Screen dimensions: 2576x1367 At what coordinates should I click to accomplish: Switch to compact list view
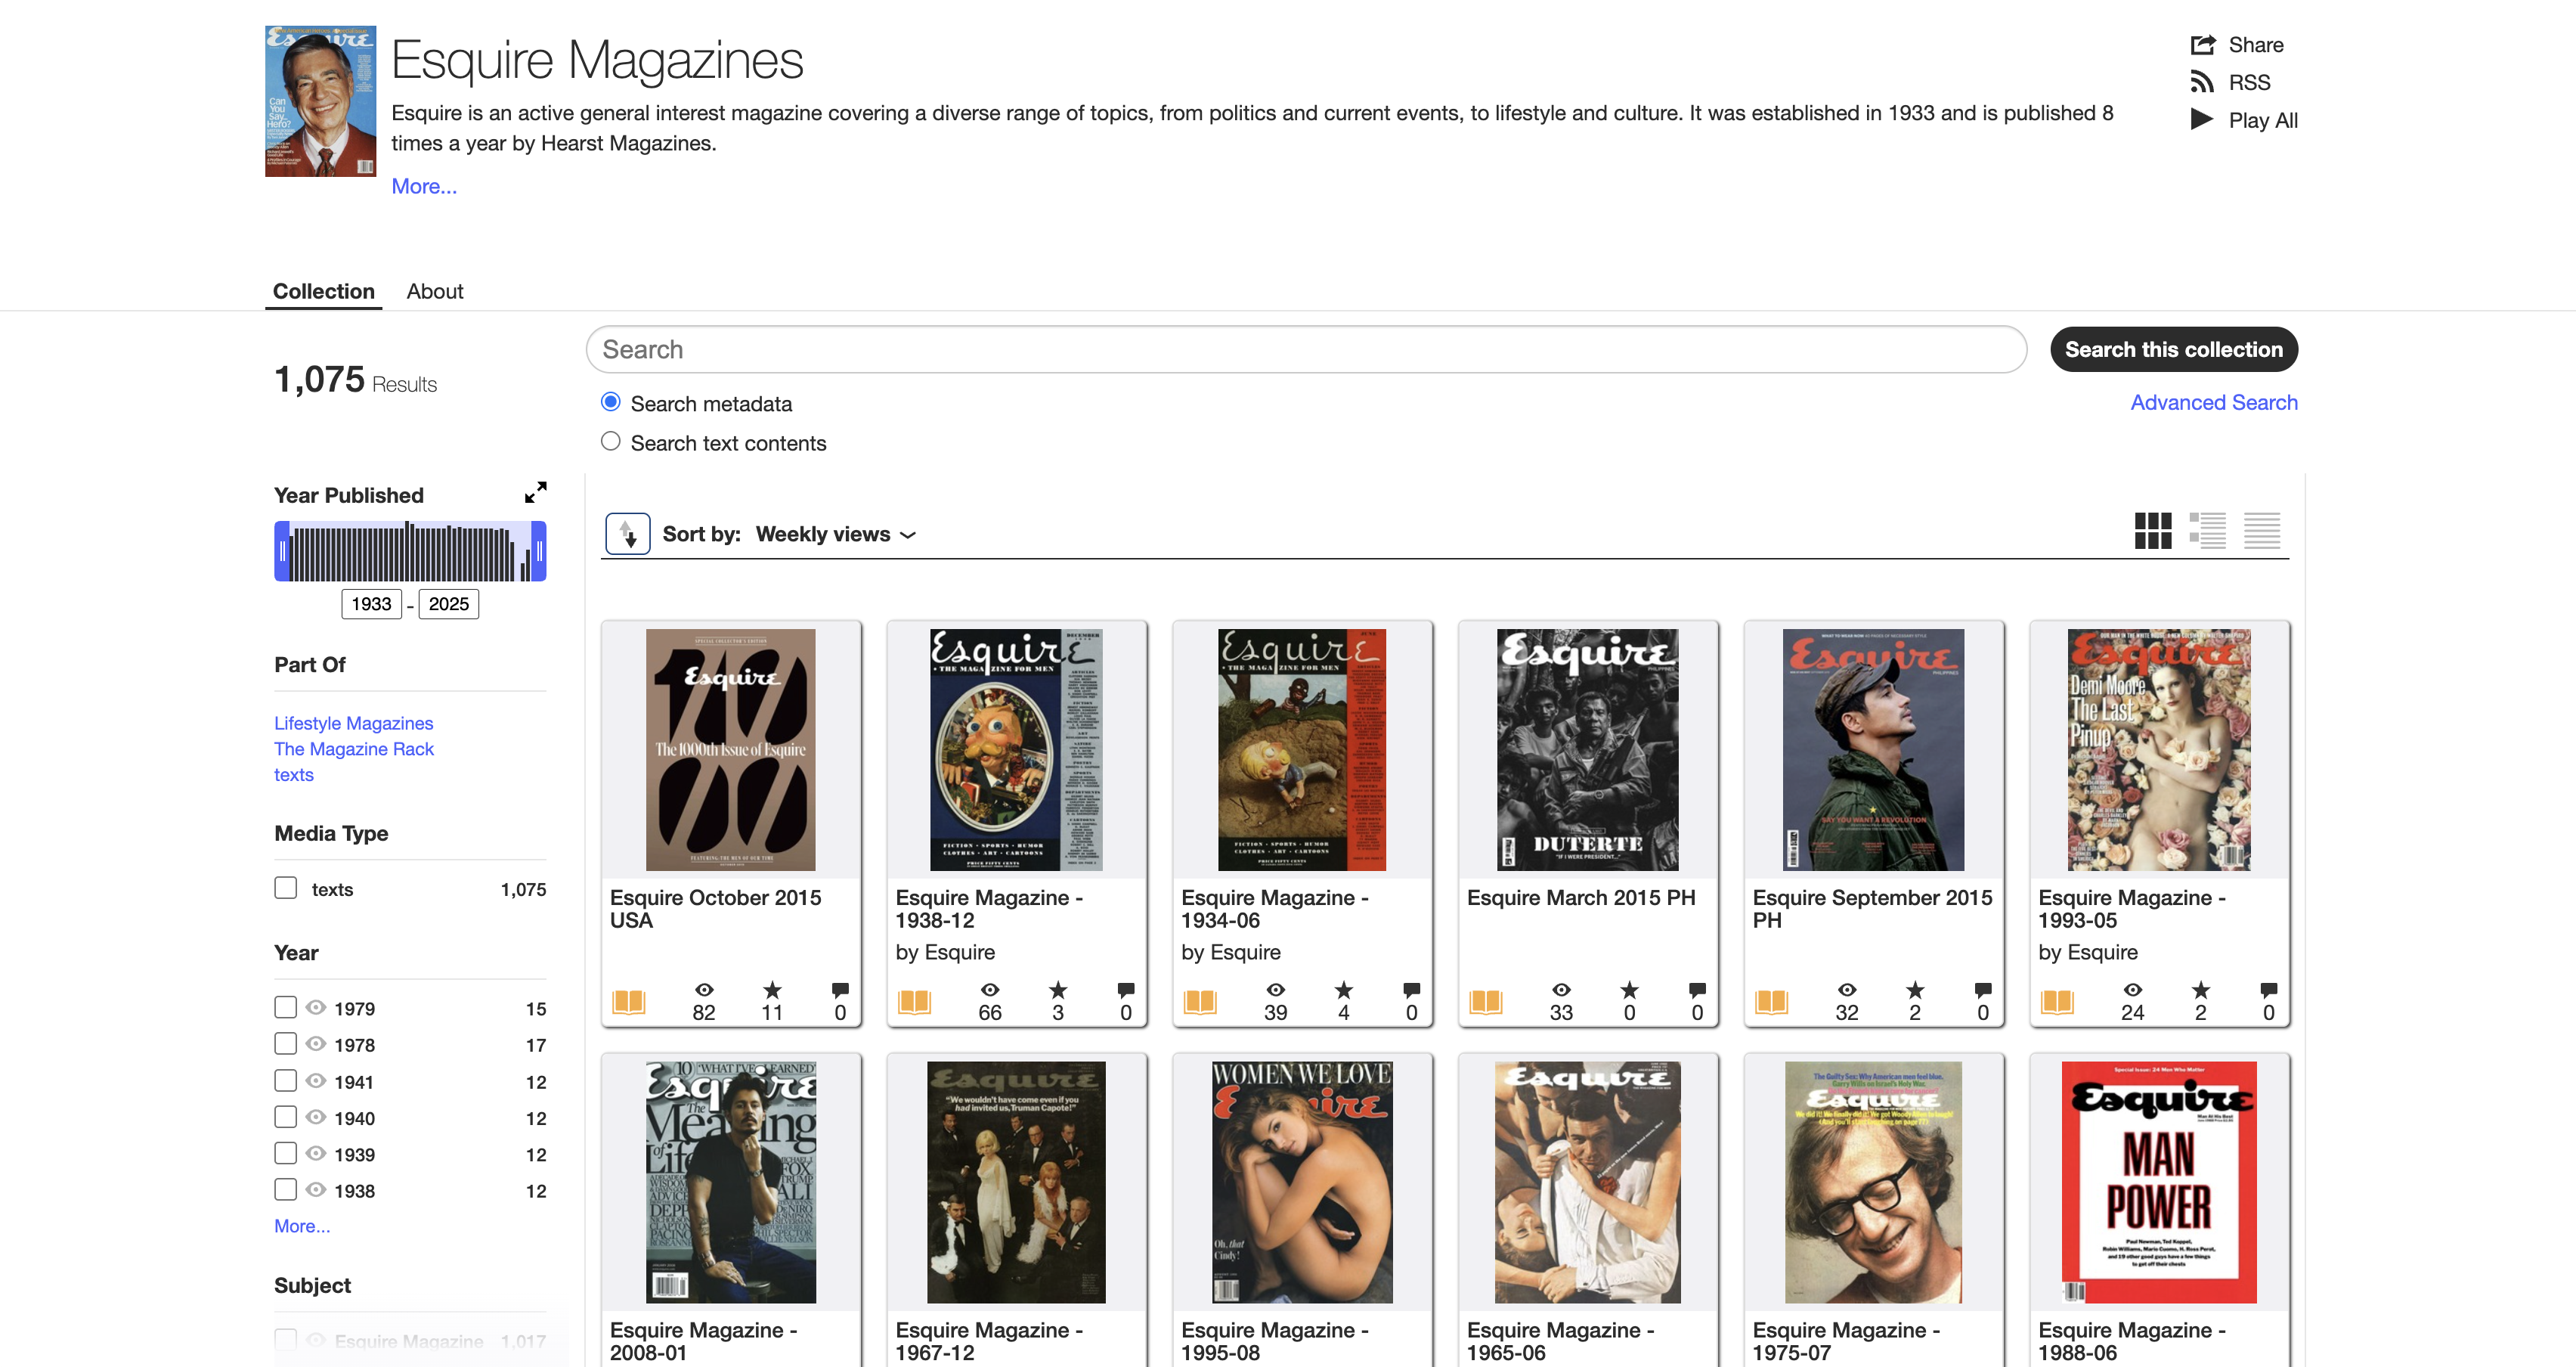pos(2262,531)
